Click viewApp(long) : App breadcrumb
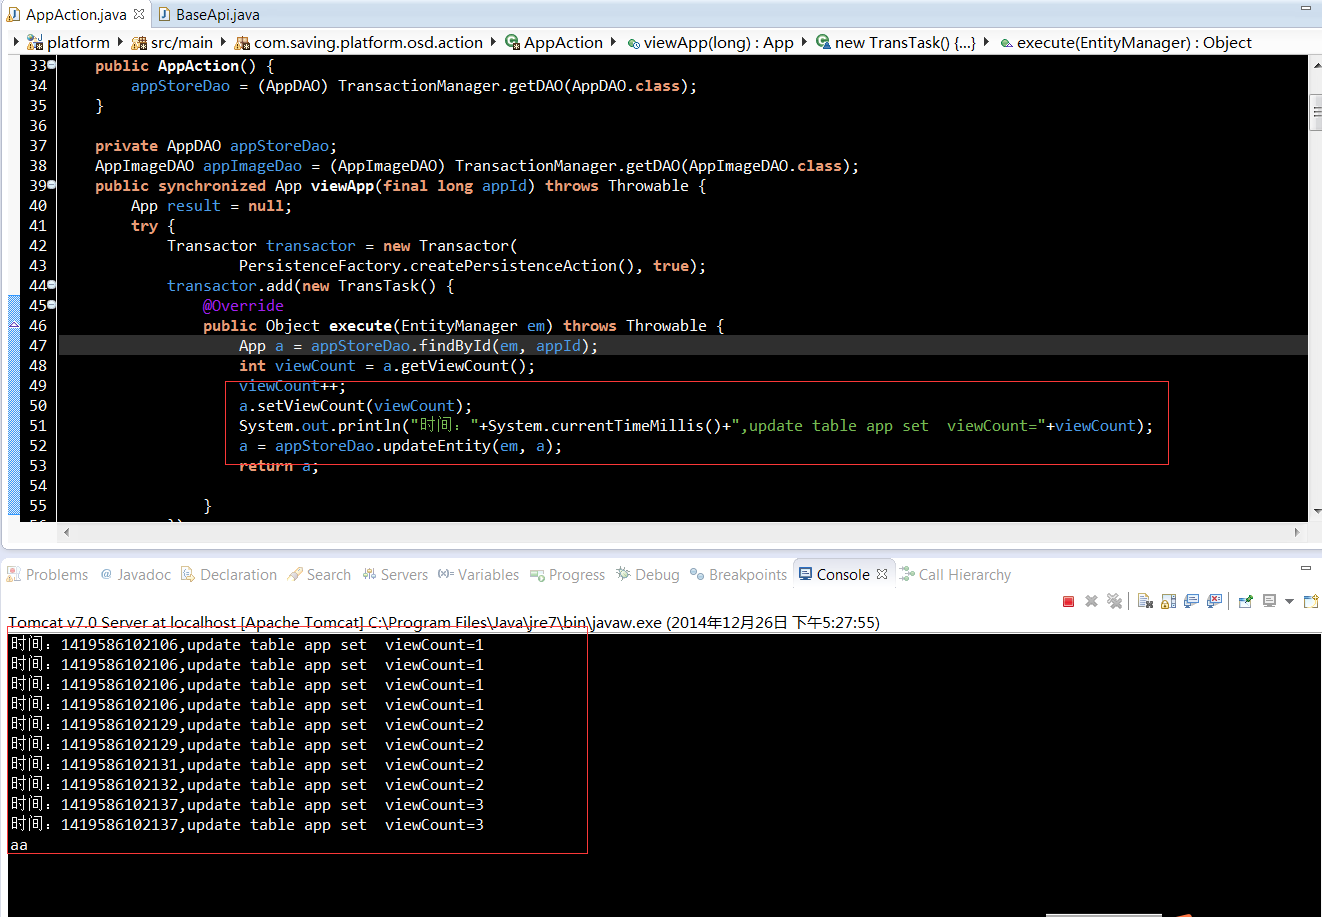This screenshot has height=917, width=1322. (710, 42)
